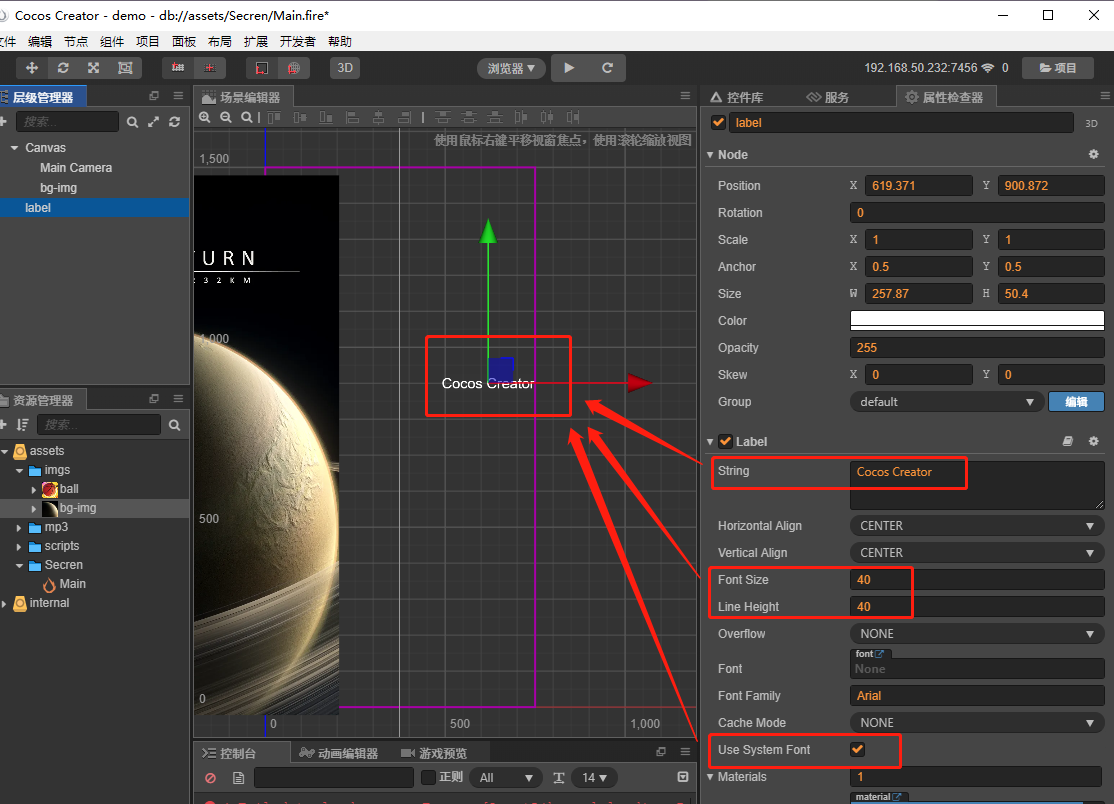Distribute nodes evenly by top

[x=443, y=117]
